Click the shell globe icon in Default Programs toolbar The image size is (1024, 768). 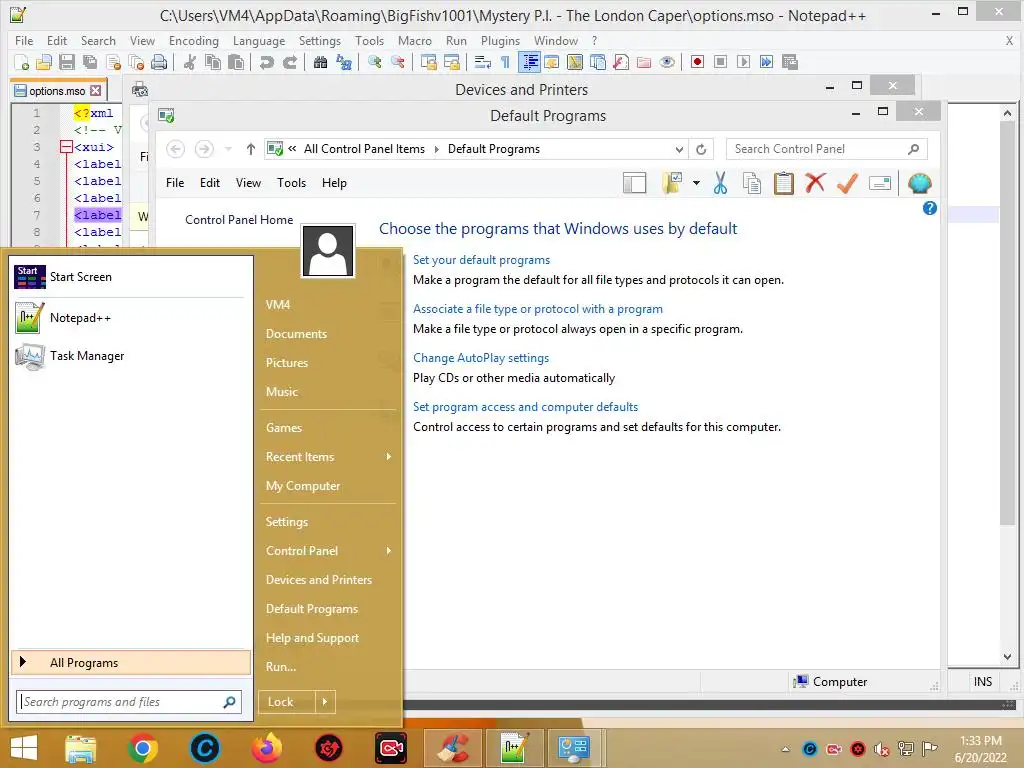[x=920, y=184]
